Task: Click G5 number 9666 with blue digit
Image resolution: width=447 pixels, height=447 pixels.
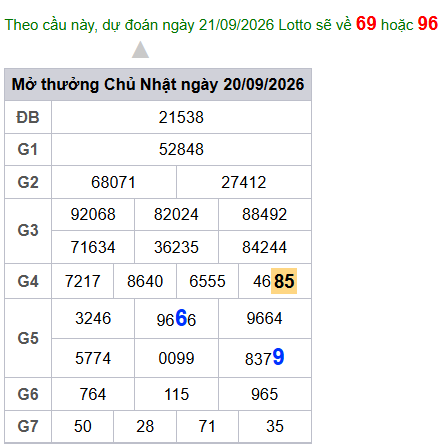Action: coord(176,318)
